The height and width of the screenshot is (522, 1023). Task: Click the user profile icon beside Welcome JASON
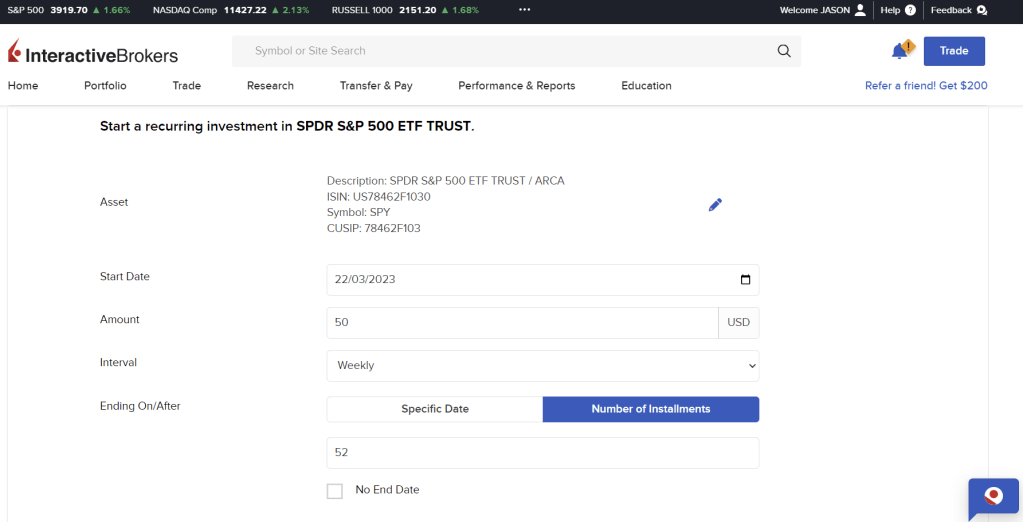point(860,10)
